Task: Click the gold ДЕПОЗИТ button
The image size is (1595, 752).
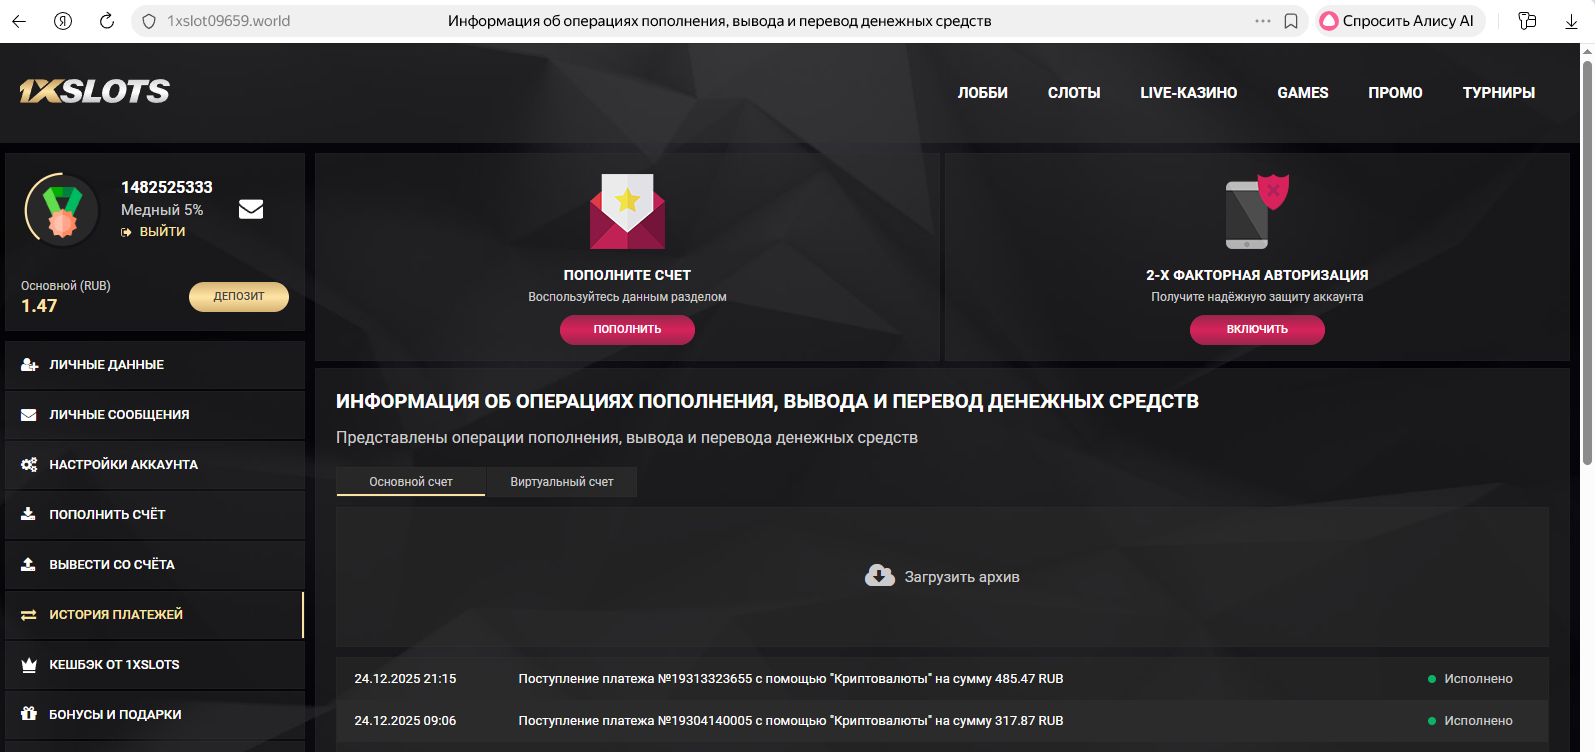Action: click(239, 297)
